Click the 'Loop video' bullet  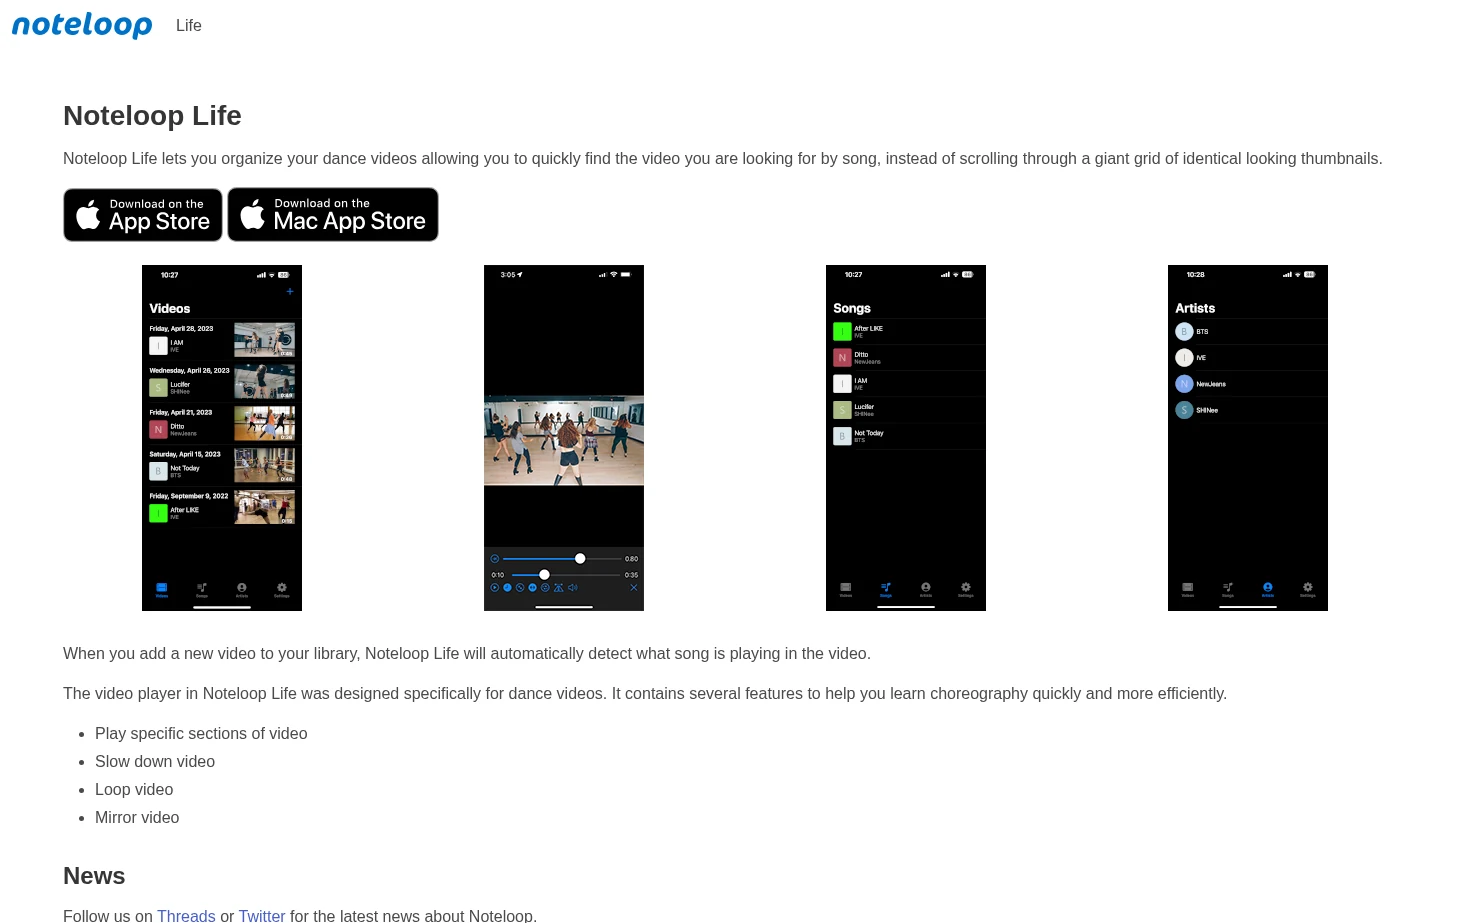(134, 790)
